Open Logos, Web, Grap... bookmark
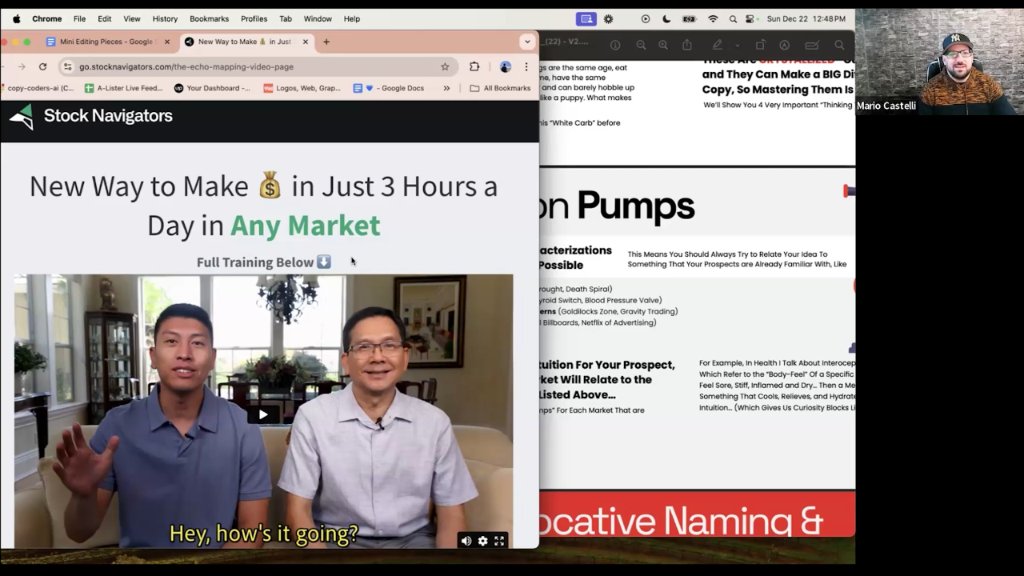 (x=302, y=88)
